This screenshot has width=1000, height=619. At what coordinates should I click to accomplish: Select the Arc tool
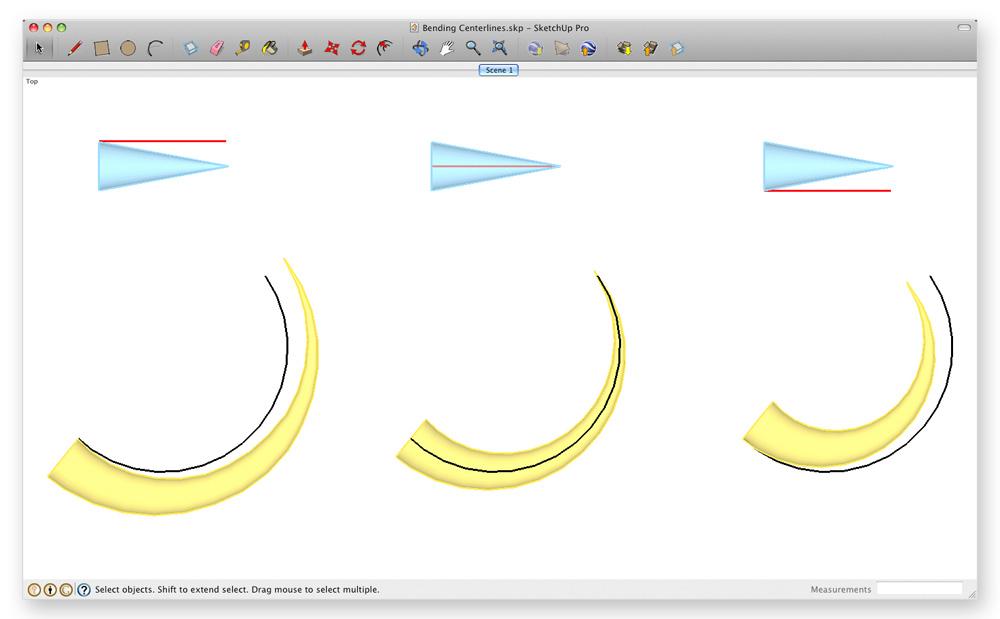coord(155,48)
